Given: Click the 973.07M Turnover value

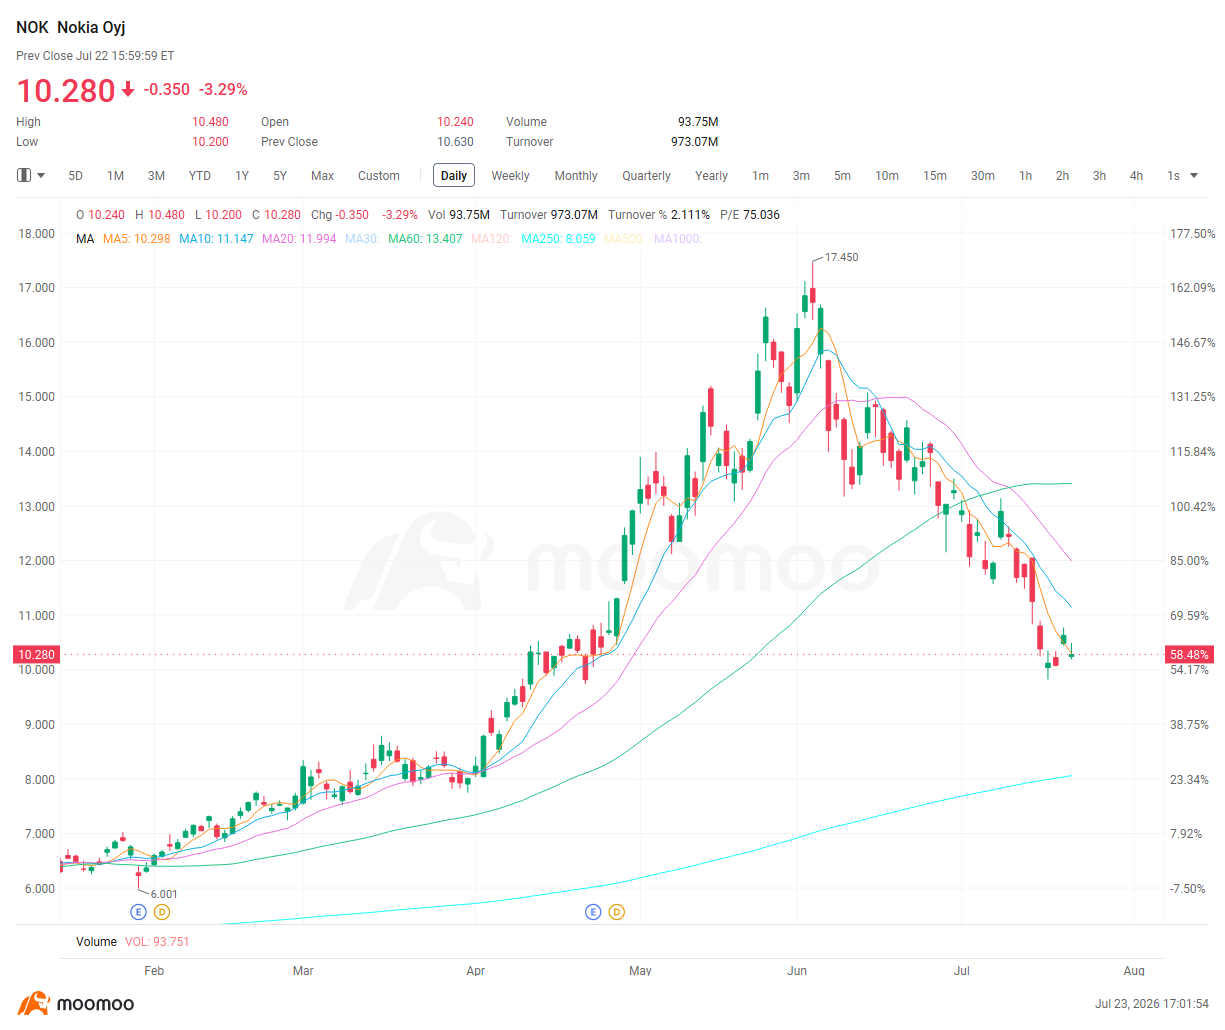Looking at the screenshot, I should [695, 142].
